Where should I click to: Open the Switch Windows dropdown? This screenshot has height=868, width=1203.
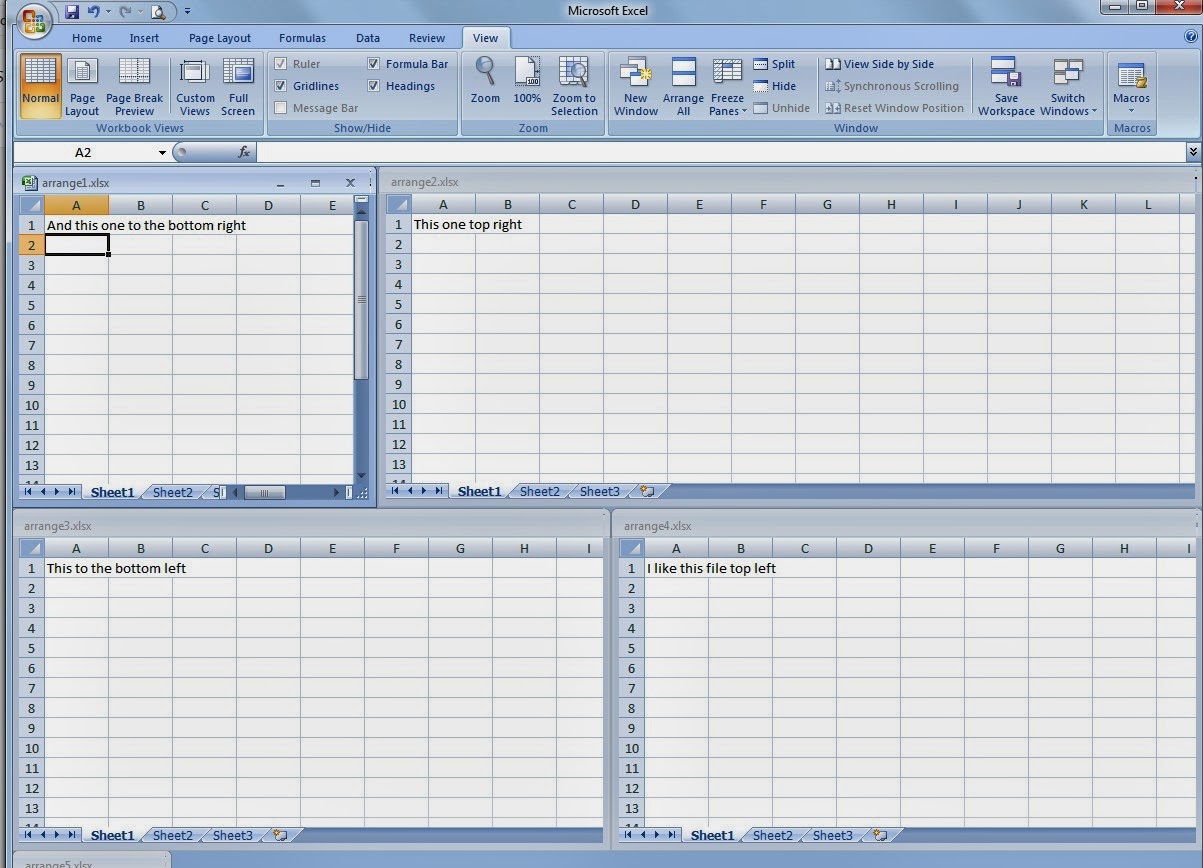pyautogui.click(x=1068, y=90)
